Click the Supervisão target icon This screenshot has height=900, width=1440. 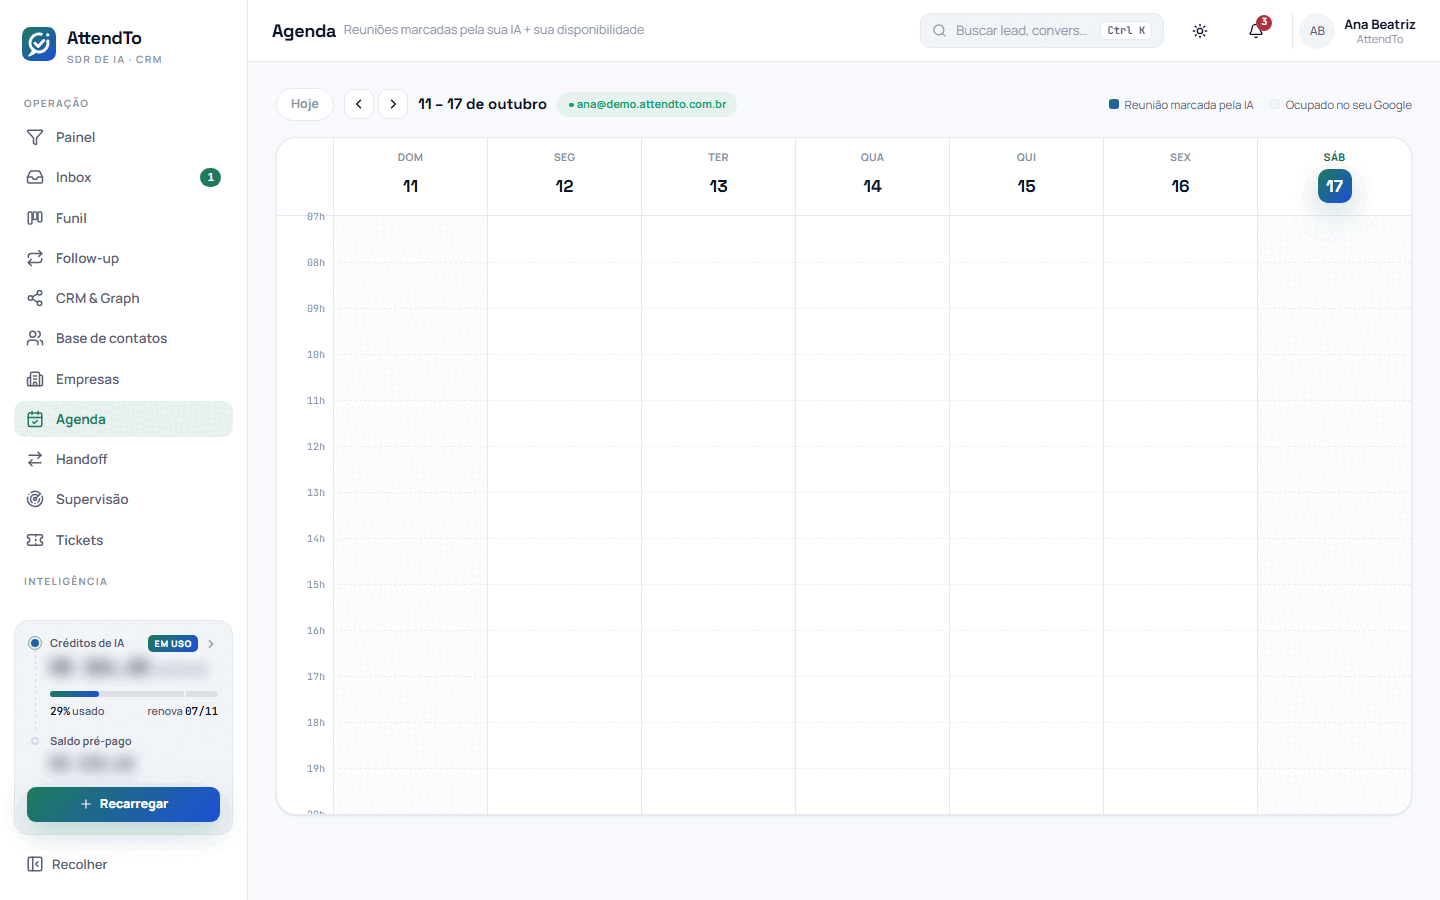[35, 499]
